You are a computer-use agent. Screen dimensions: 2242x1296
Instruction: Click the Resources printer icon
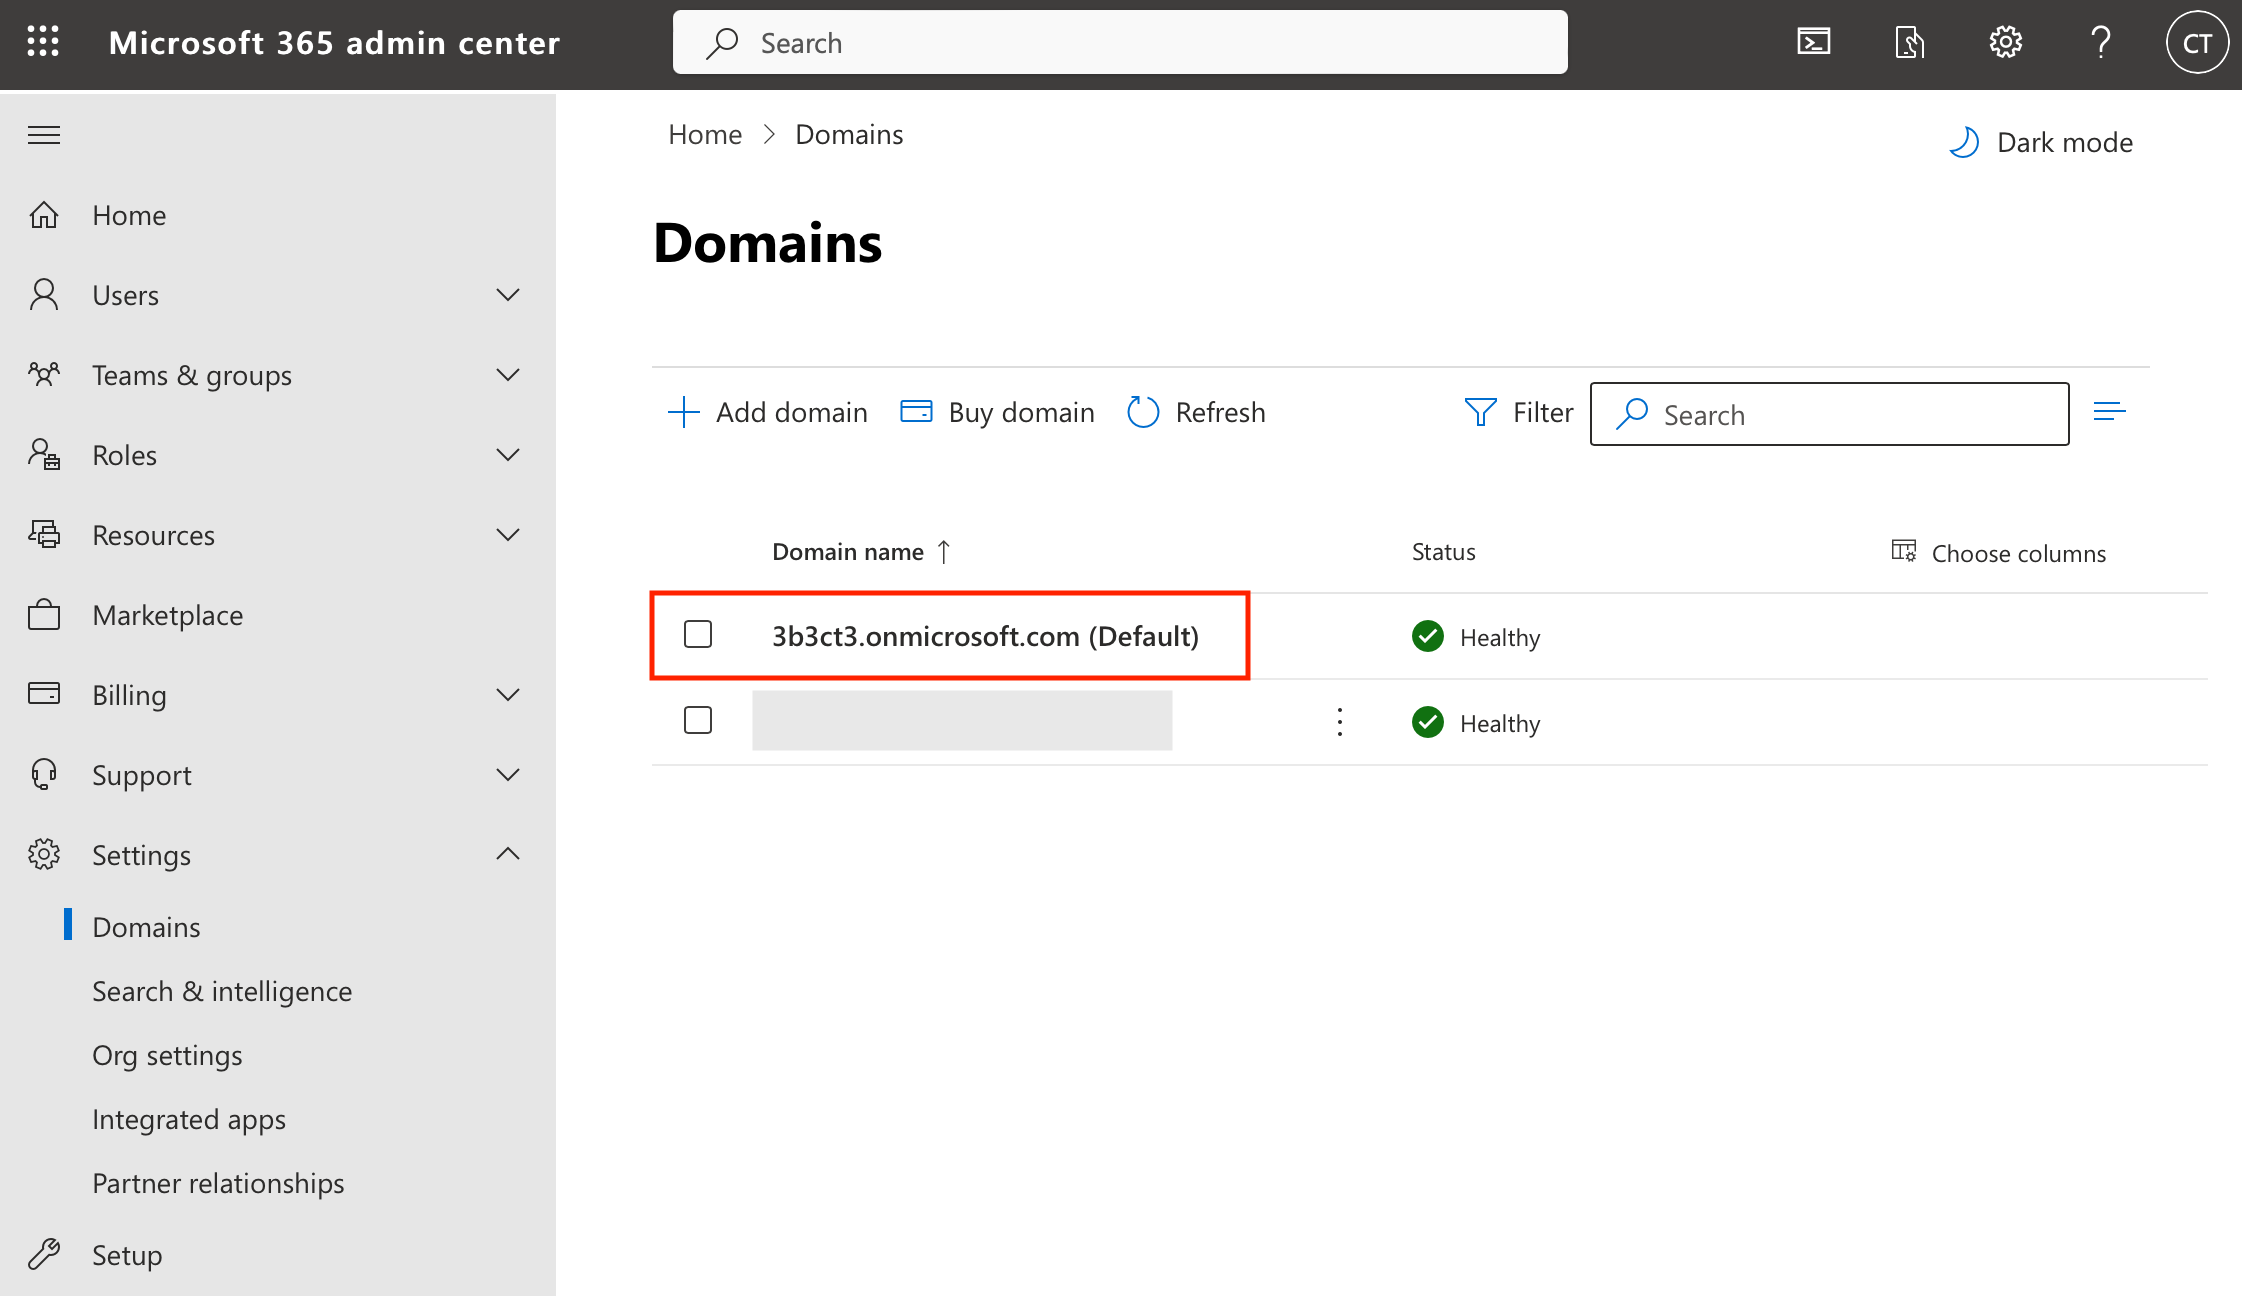[44, 535]
